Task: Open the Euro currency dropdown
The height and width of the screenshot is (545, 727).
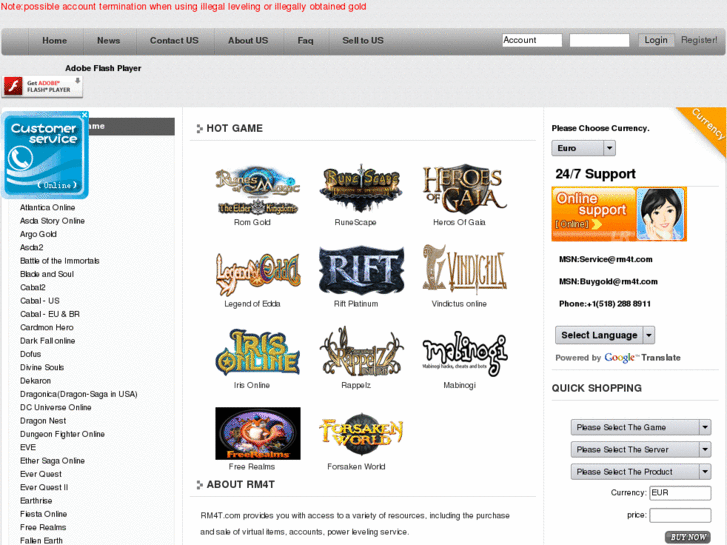Action: (583, 148)
